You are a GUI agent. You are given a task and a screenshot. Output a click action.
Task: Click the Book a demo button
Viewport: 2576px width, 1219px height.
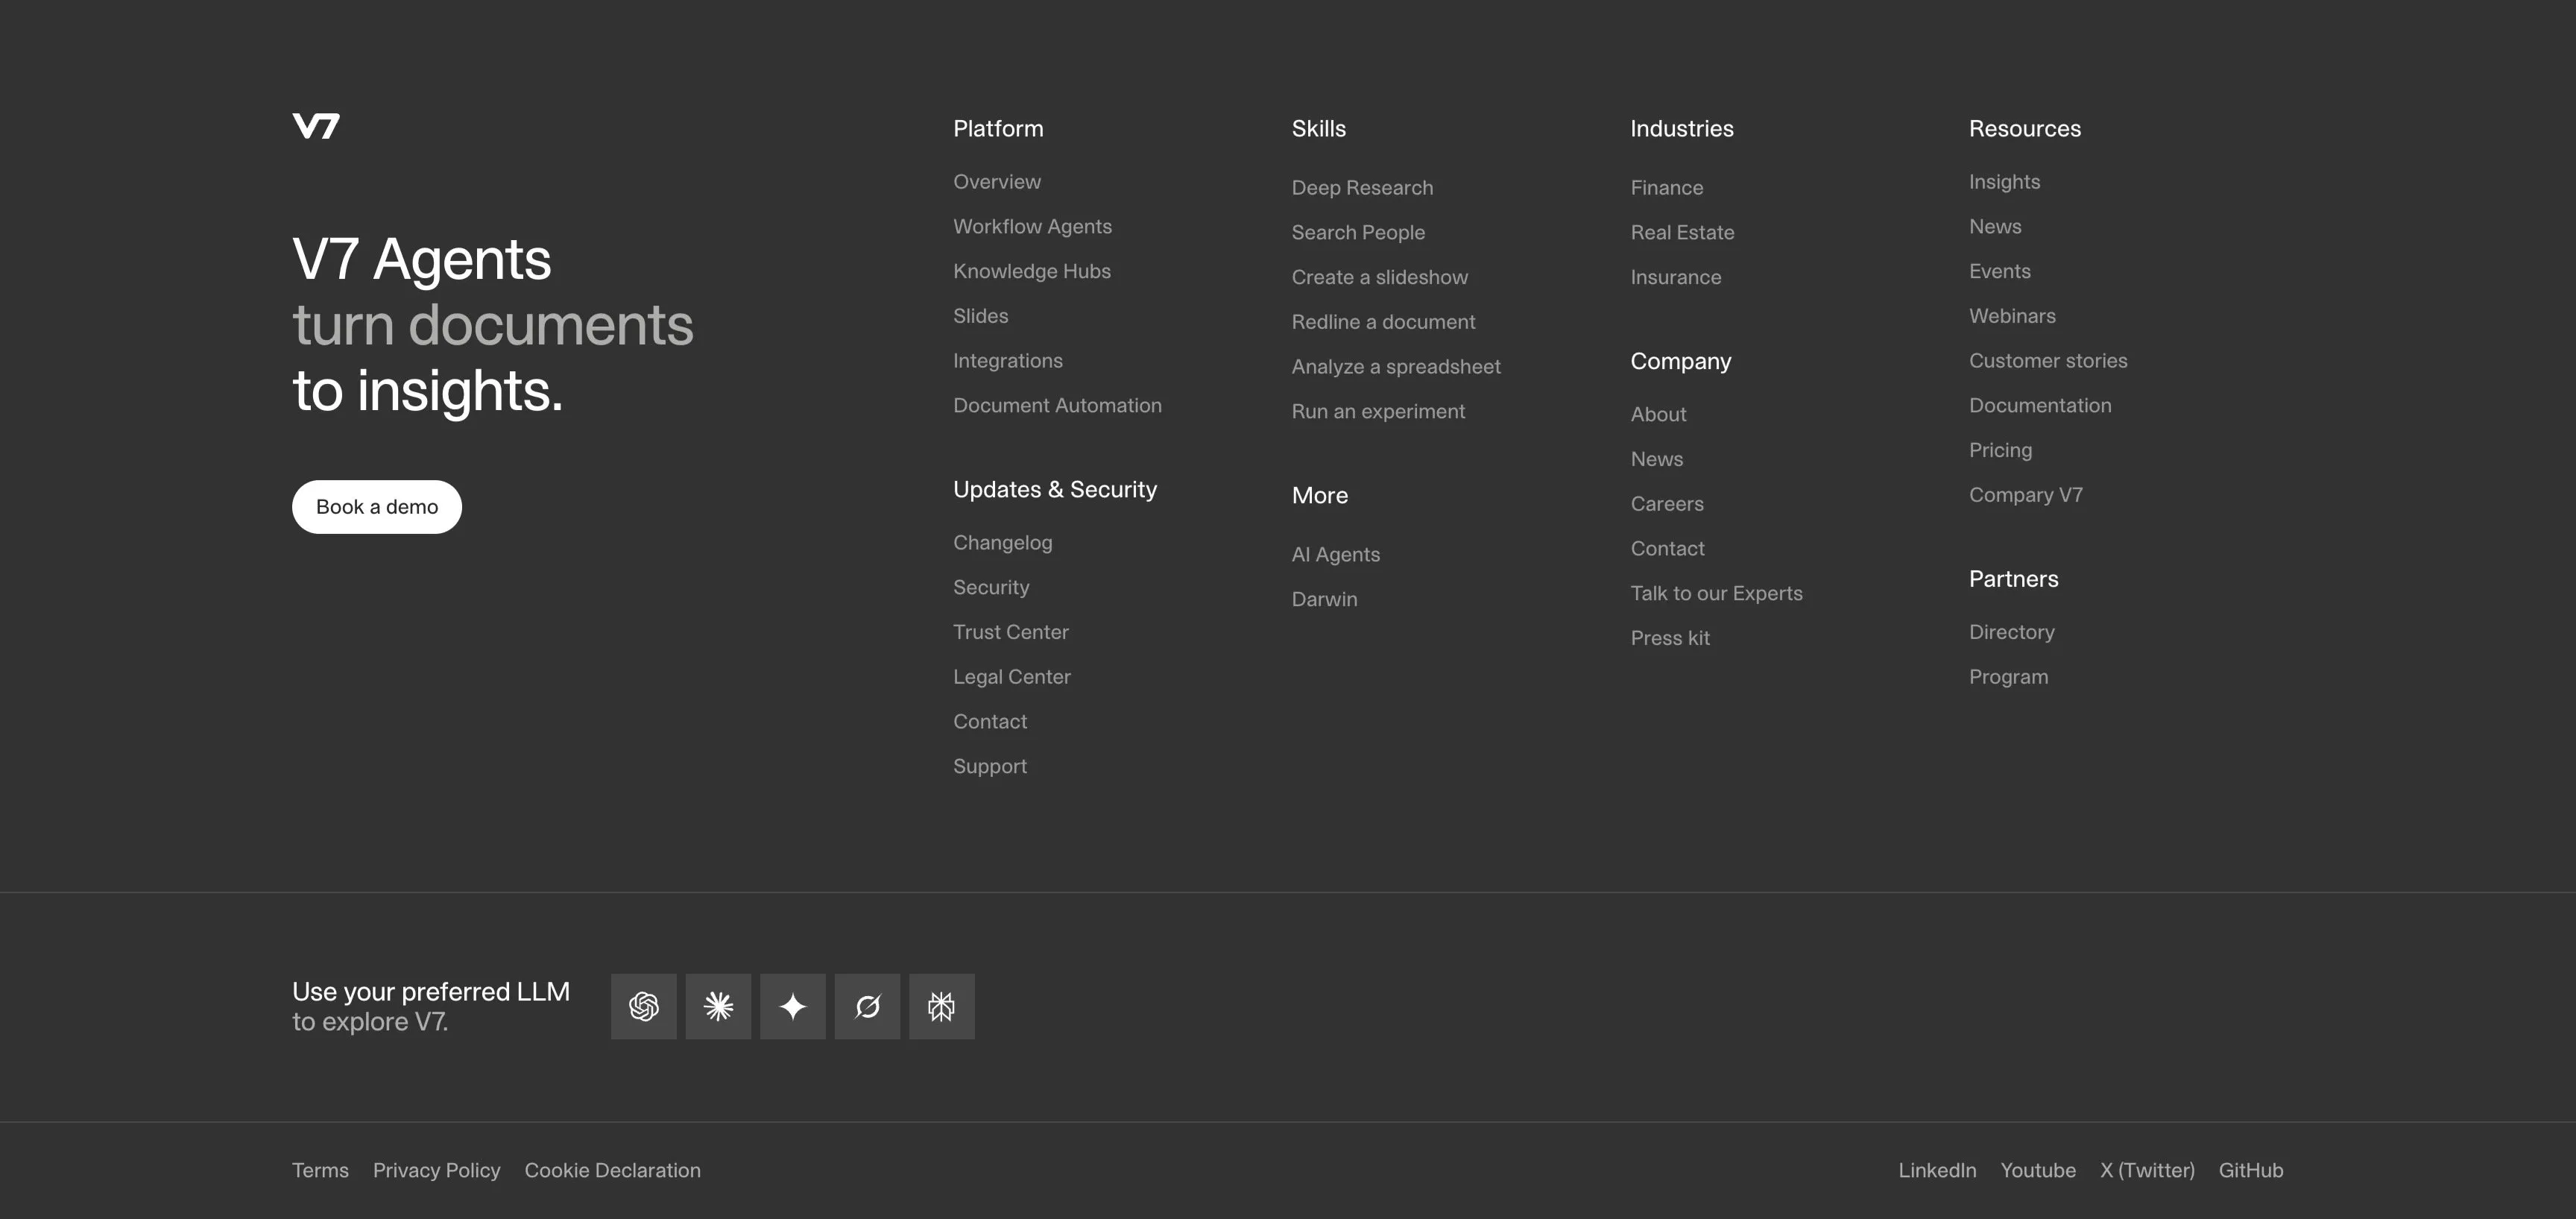[x=377, y=507]
